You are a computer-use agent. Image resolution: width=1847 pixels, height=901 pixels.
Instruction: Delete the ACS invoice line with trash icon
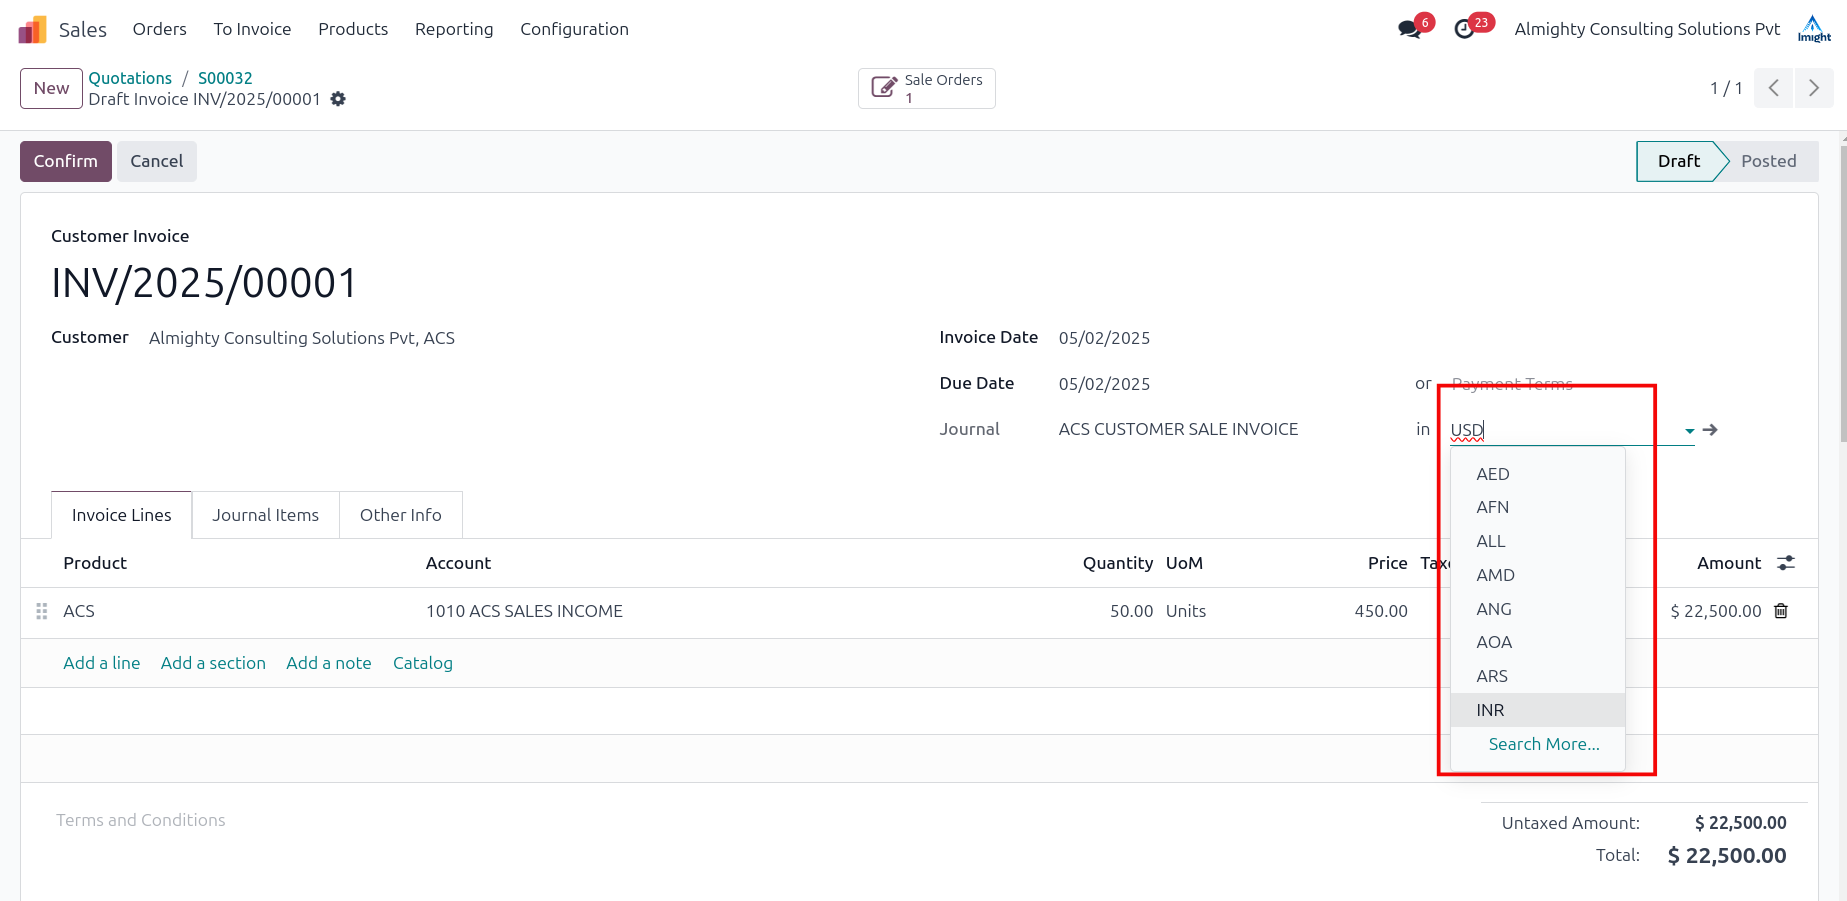tap(1781, 611)
